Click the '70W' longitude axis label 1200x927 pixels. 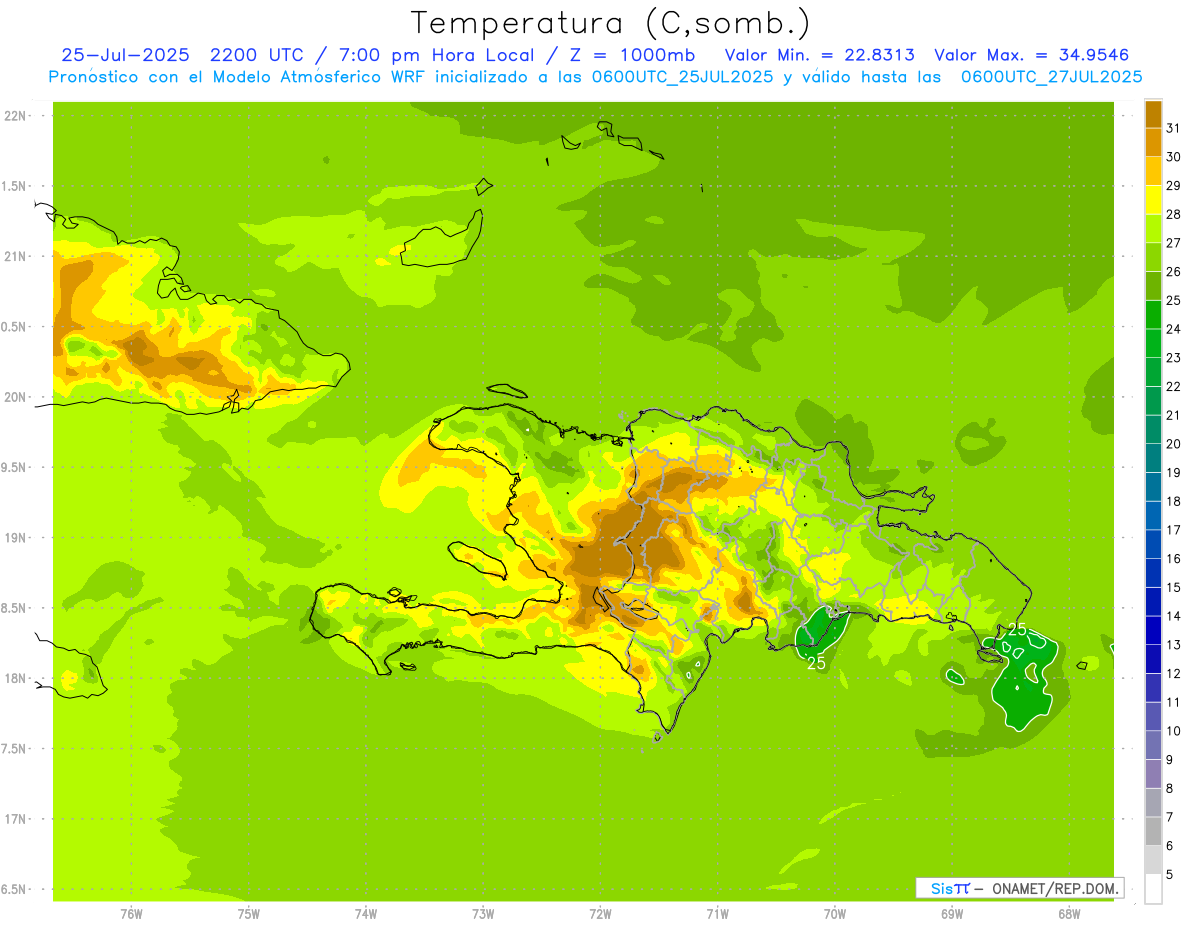[834, 914]
